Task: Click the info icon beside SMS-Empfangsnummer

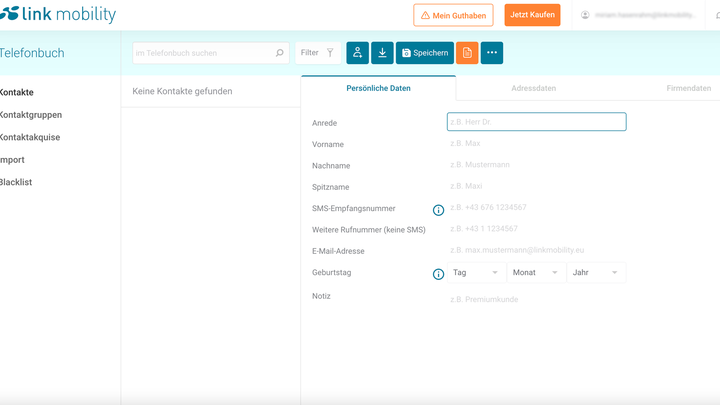Action: 439,210
